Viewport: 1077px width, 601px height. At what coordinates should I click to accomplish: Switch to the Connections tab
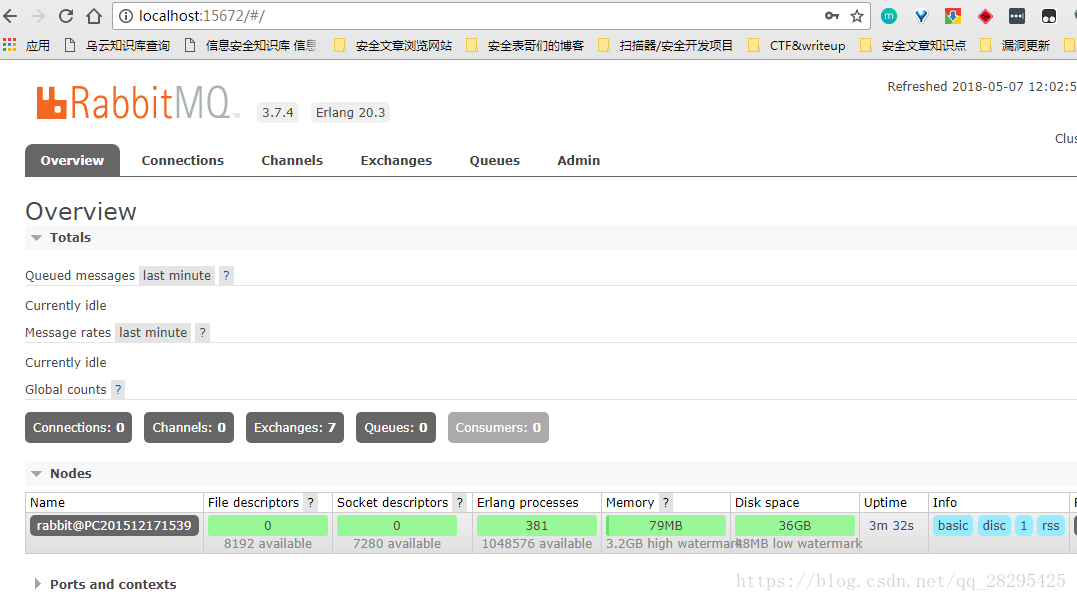pyautogui.click(x=183, y=160)
